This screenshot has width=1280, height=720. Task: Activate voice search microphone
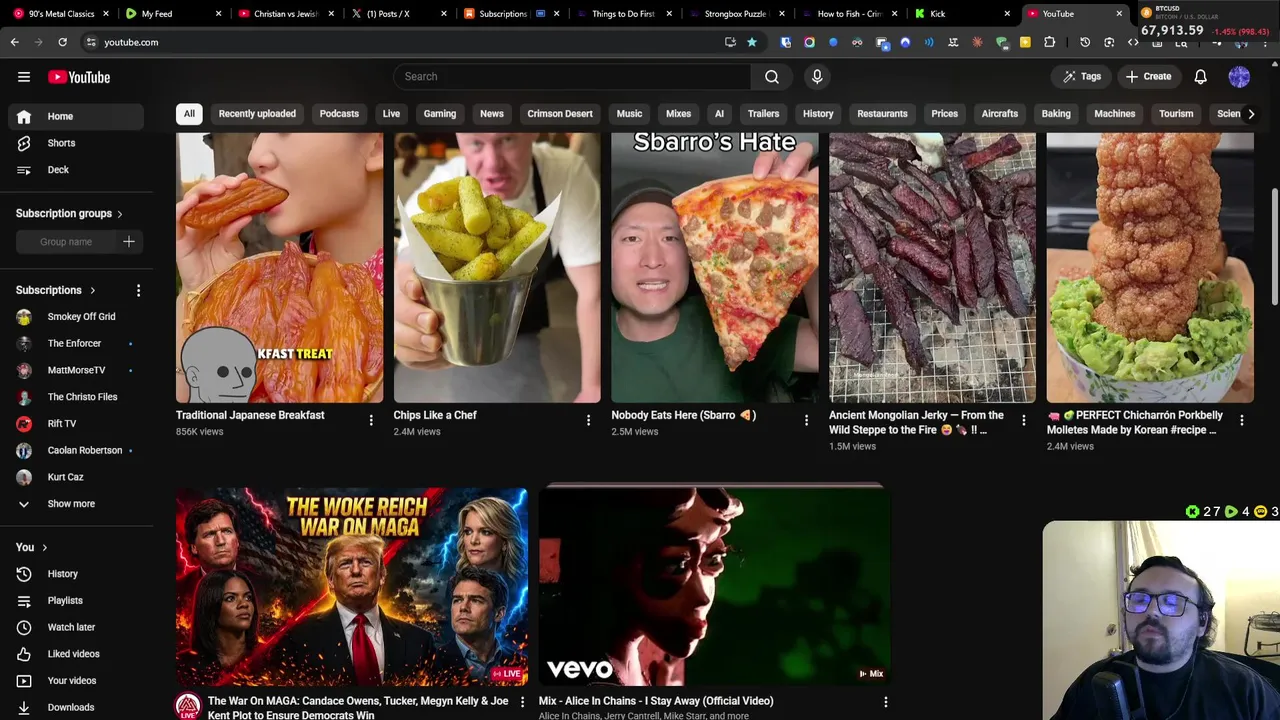pos(817,77)
